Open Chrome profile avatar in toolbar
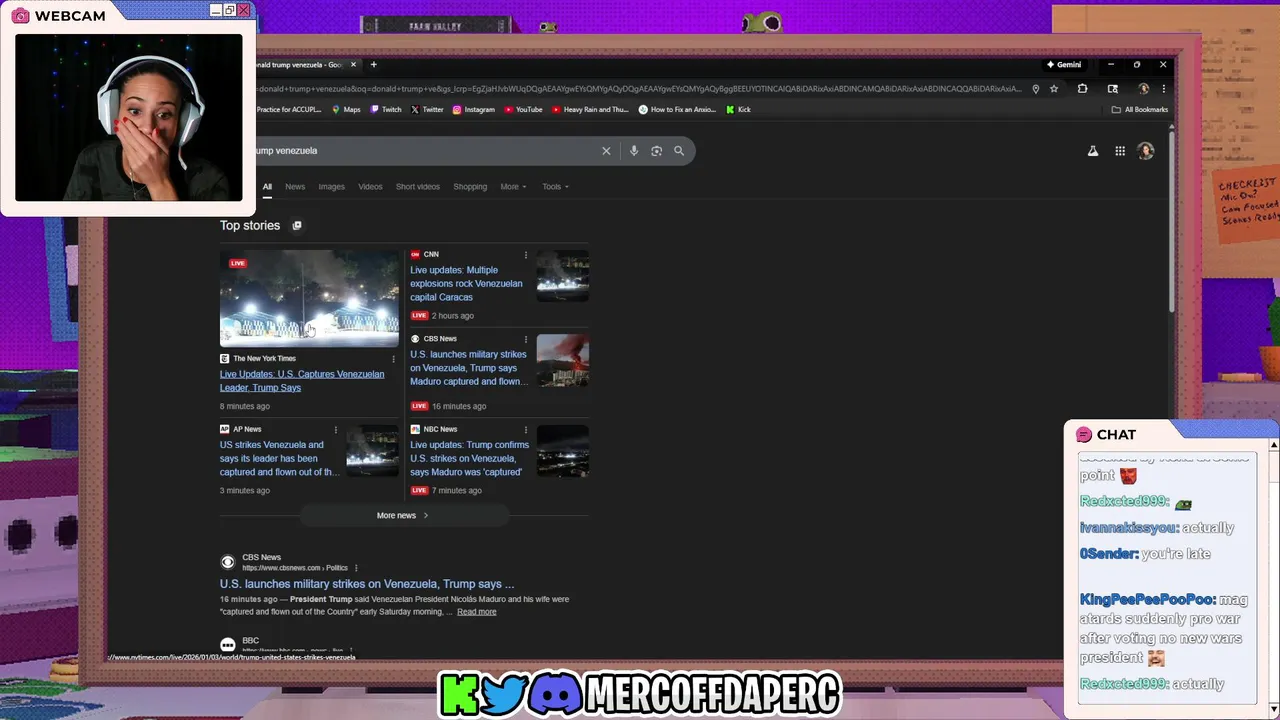Image resolution: width=1280 pixels, height=720 pixels. coord(1144,89)
